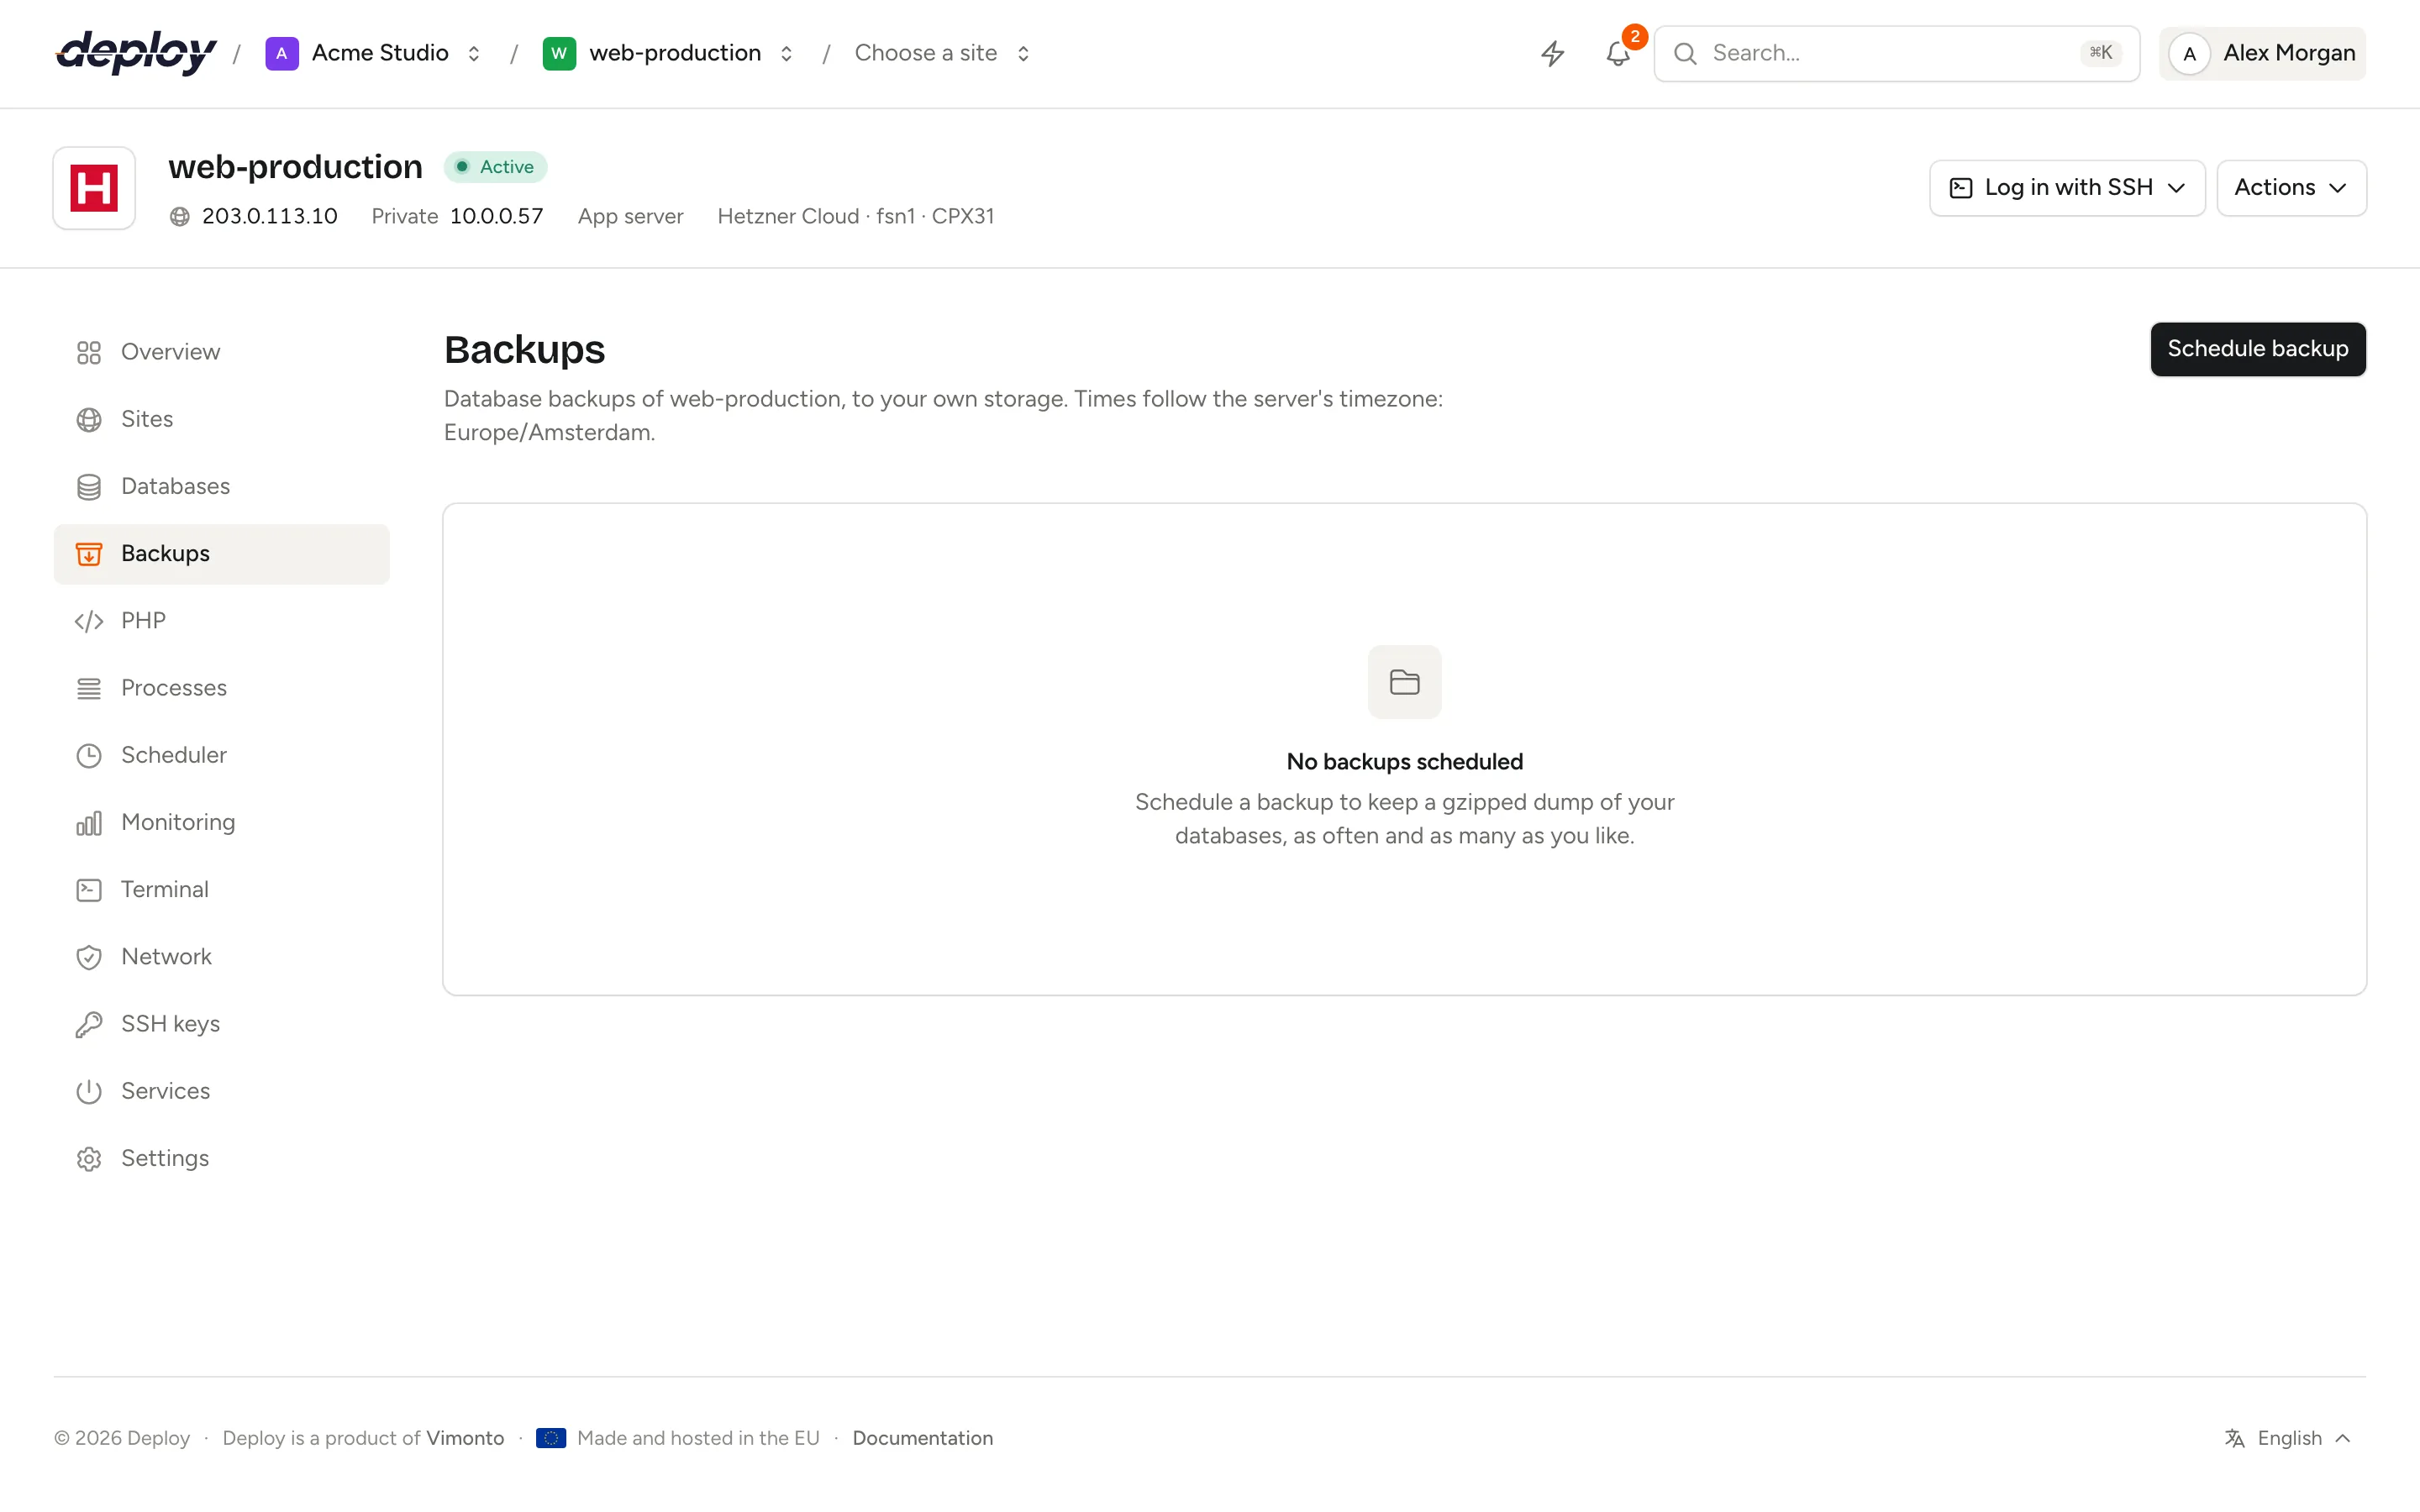Click the No backups scheduled heading
The height and width of the screenshot is (1512, 2420).
(1404, 762)
